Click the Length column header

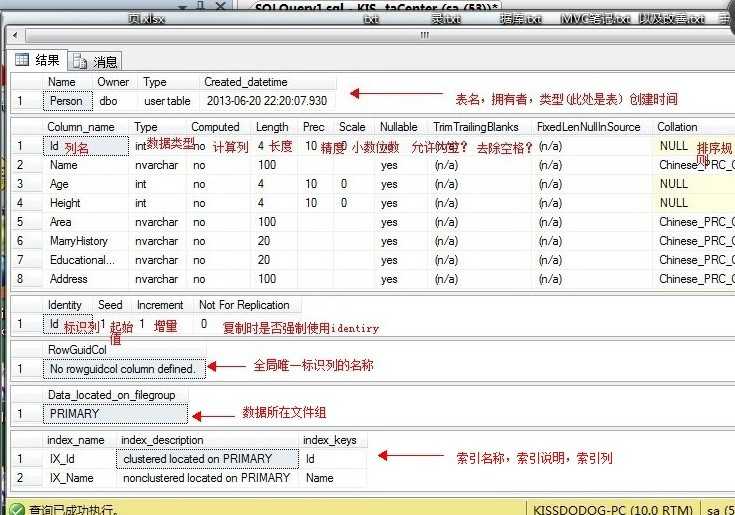click(x=272, y=127)
